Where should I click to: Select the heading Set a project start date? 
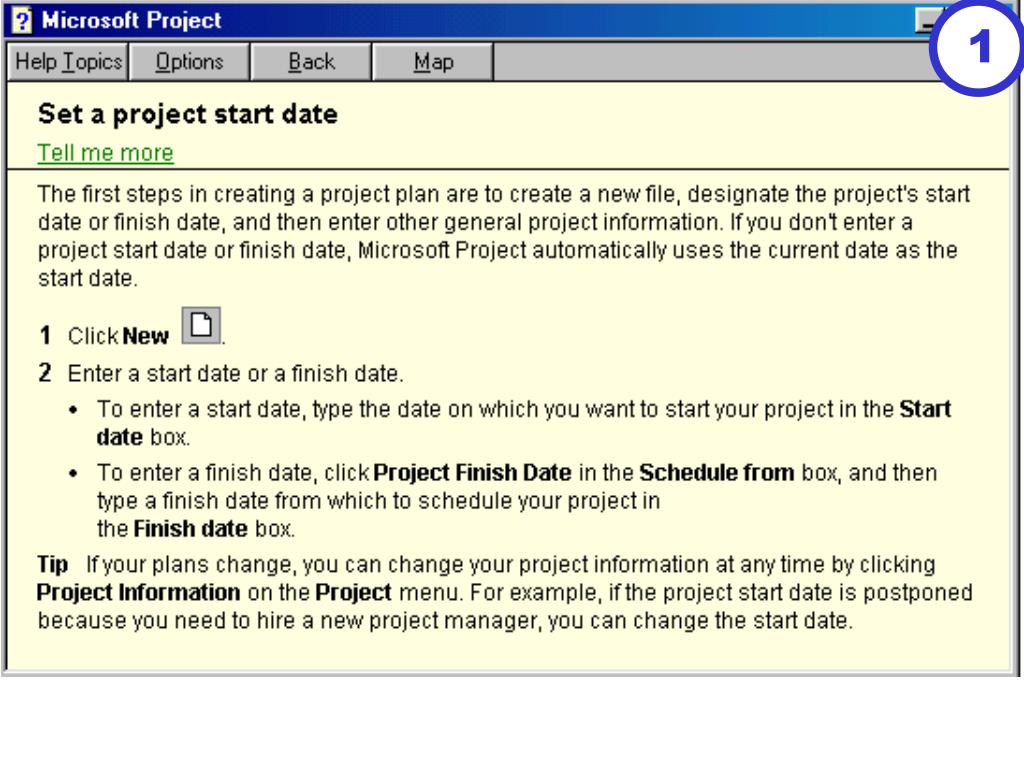tap(187, 114)
